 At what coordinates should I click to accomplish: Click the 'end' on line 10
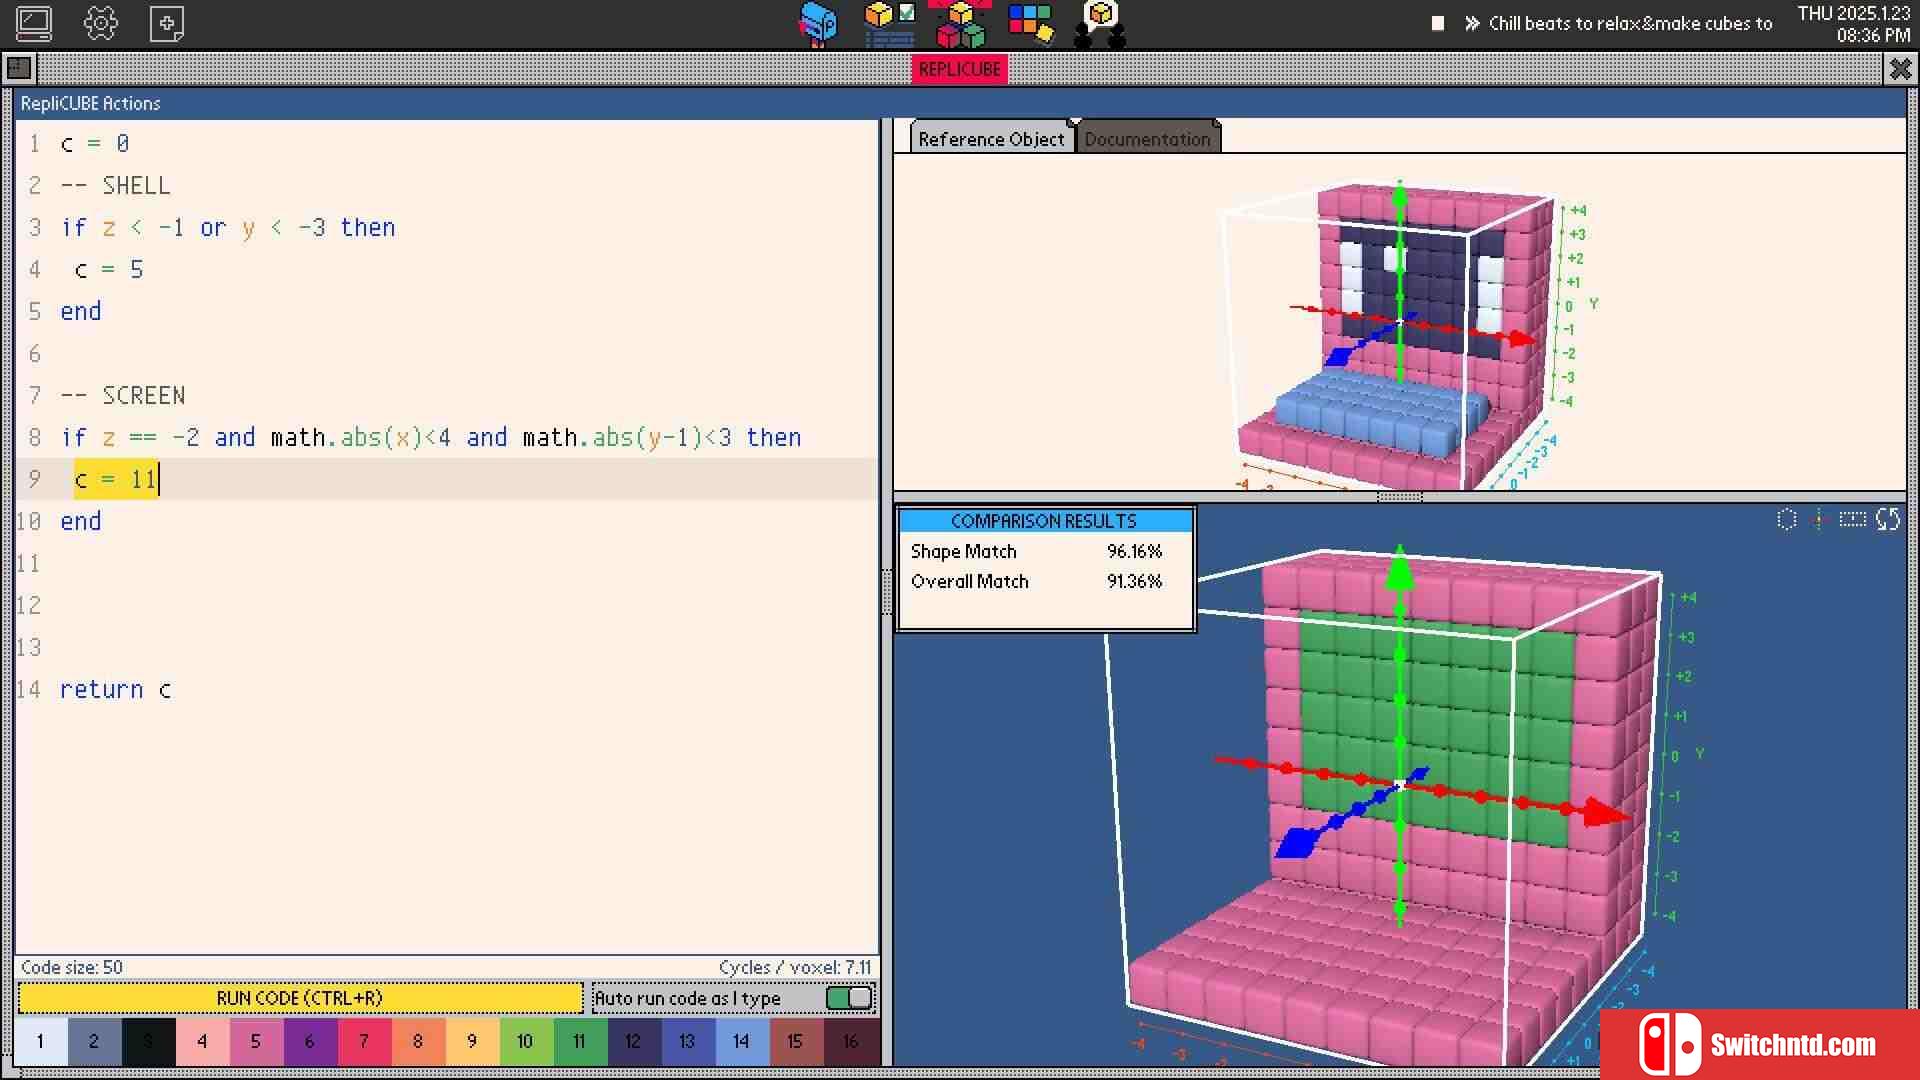(81, 521)
